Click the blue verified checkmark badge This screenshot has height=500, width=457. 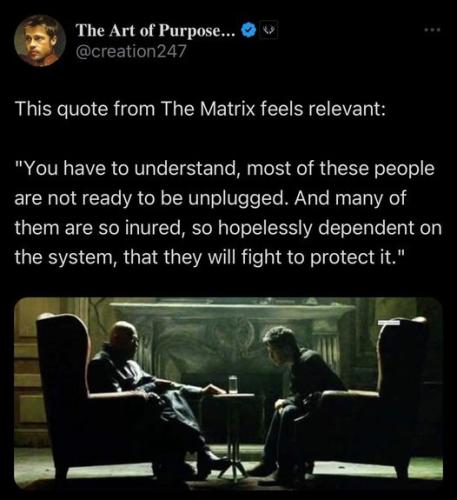(x=248, y=31)
